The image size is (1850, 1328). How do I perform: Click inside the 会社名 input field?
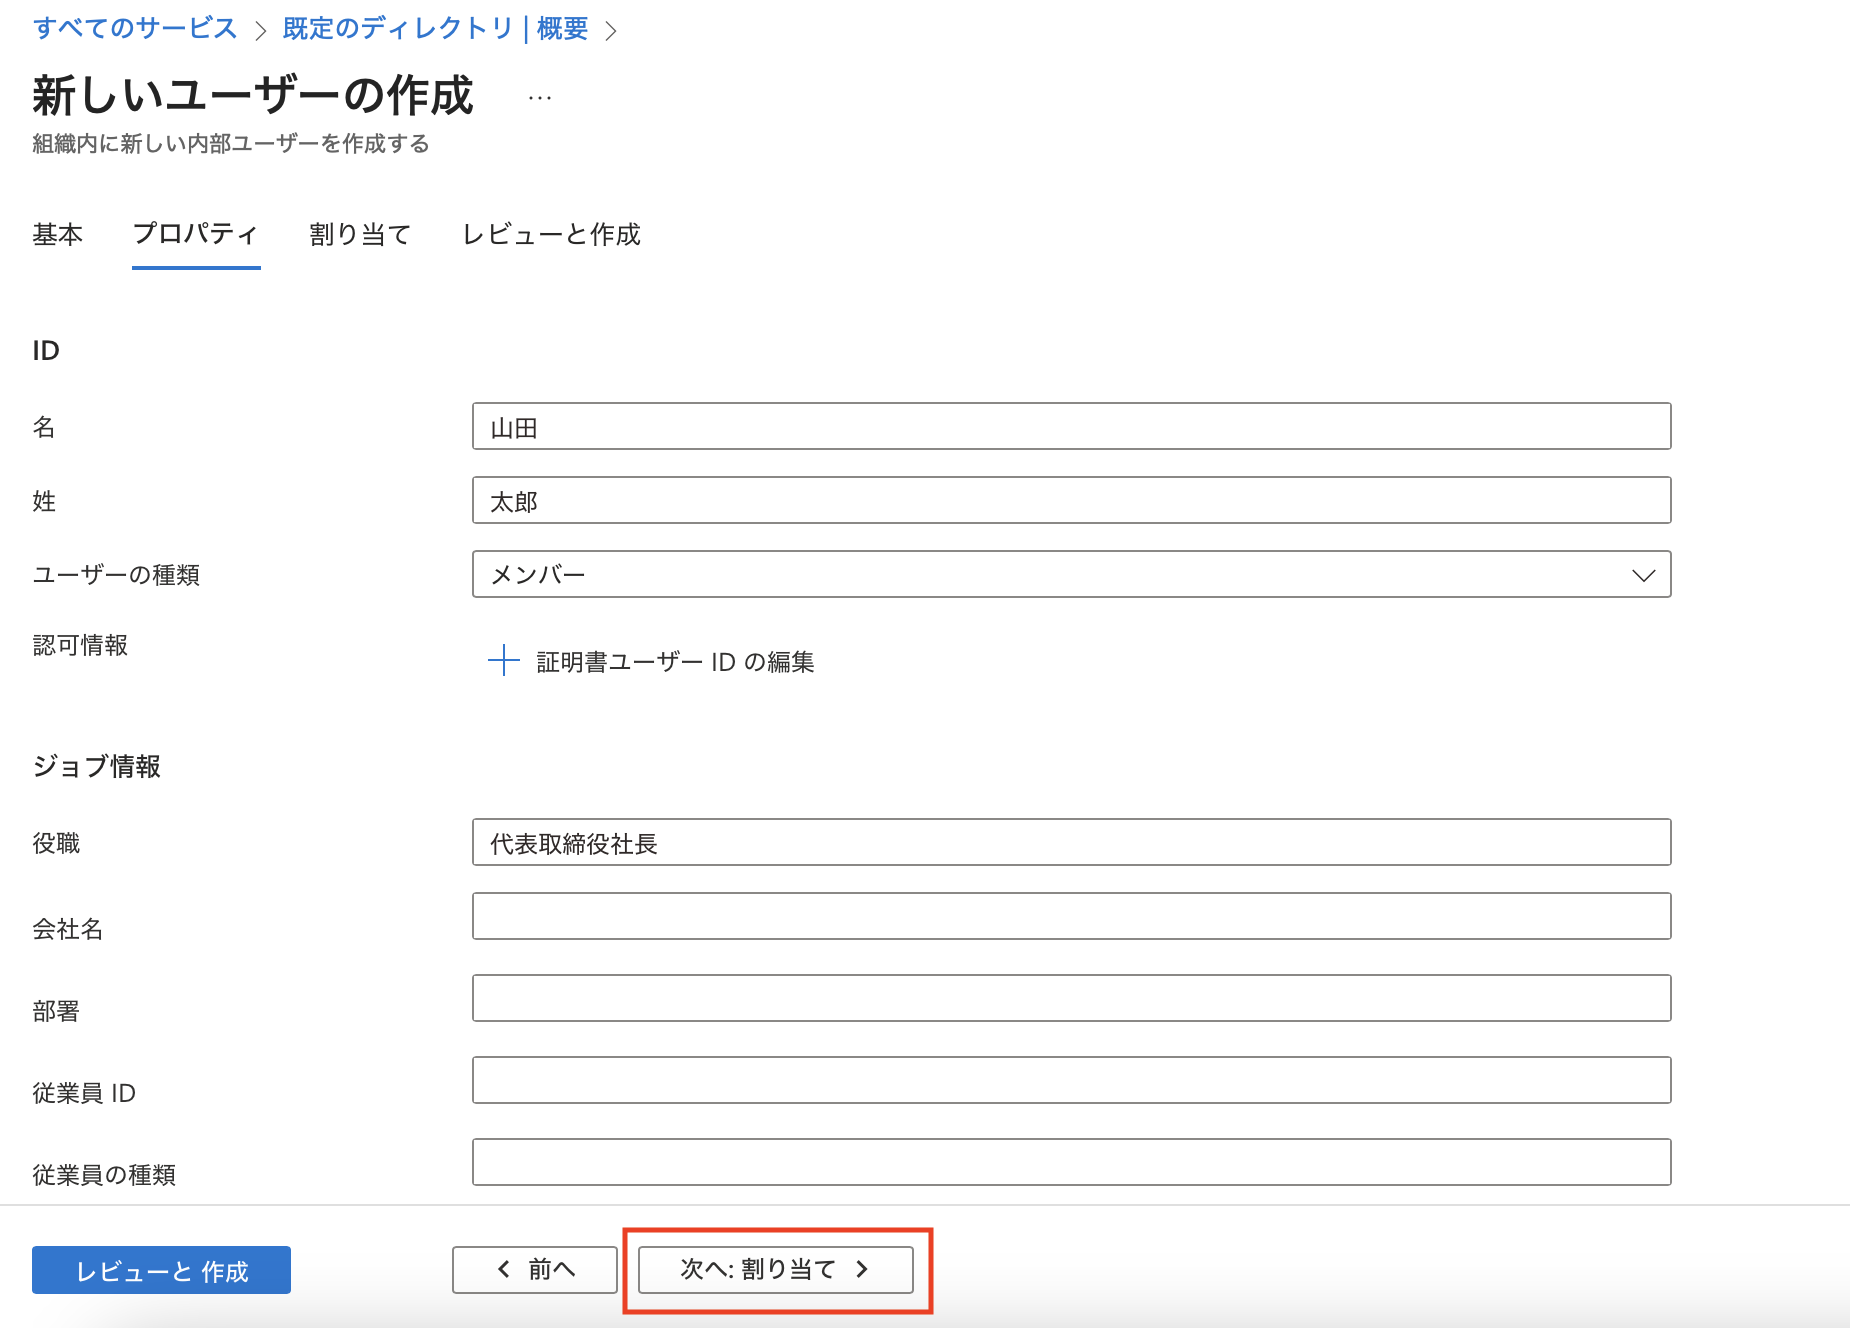(1070, 916)
